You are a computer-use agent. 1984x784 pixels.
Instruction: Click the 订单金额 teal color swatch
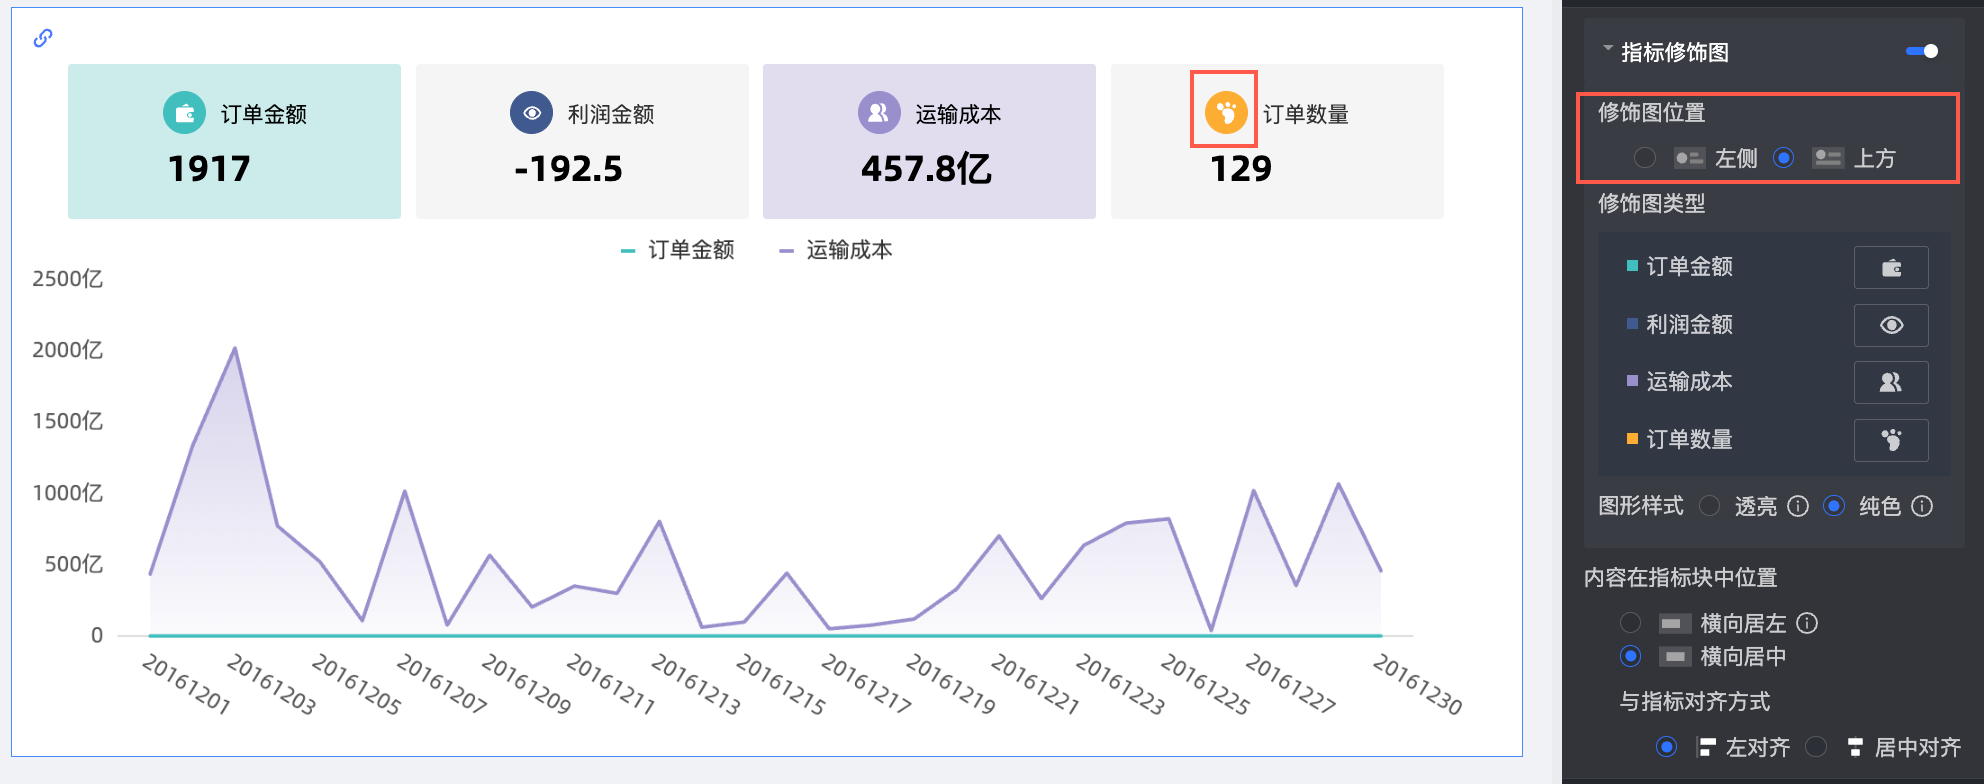tap(1632, 266)
